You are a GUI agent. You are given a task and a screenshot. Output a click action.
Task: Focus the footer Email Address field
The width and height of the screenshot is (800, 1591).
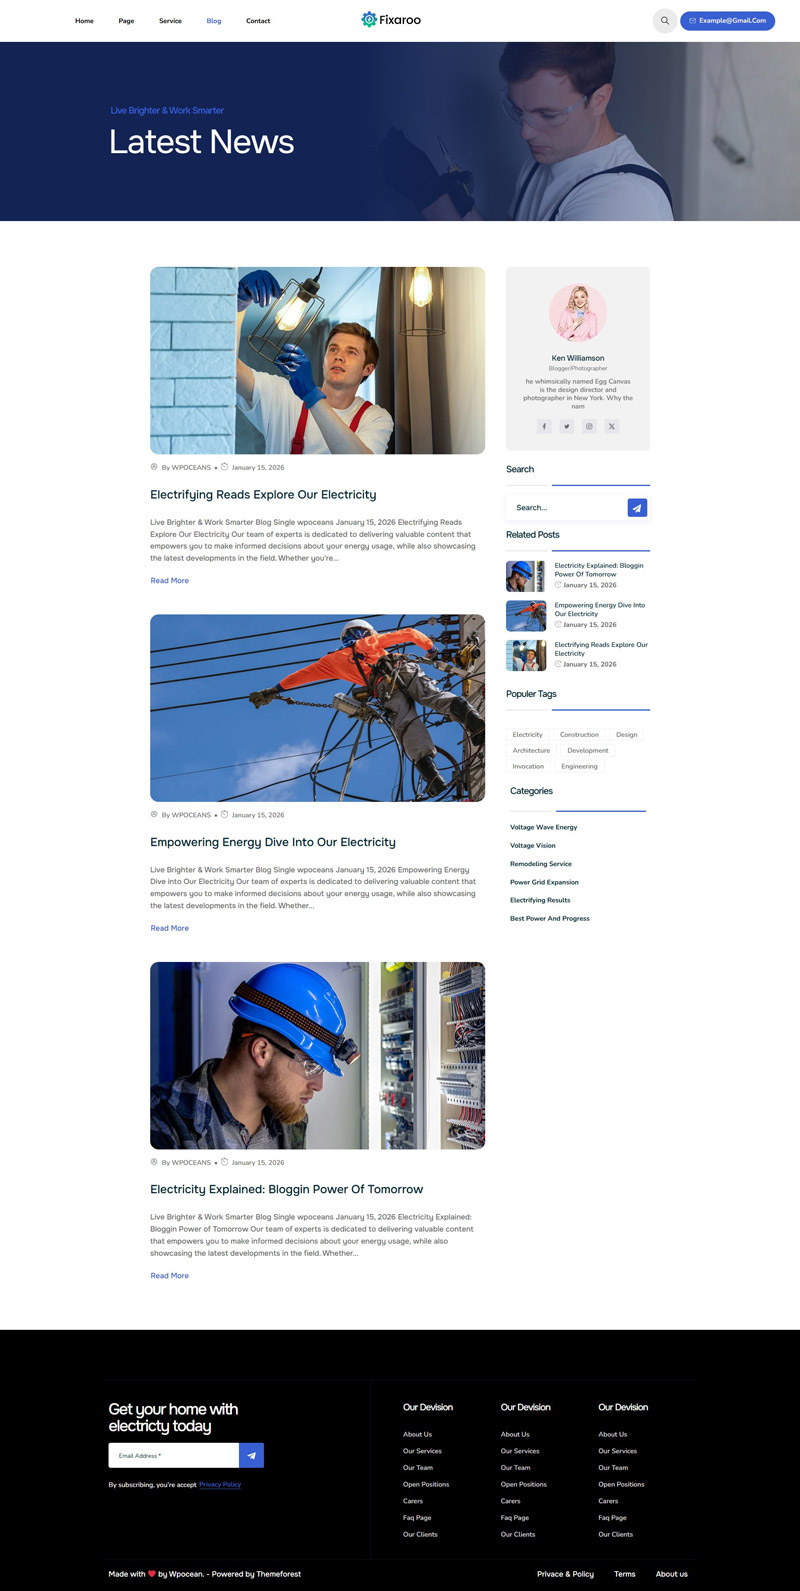174,1456
